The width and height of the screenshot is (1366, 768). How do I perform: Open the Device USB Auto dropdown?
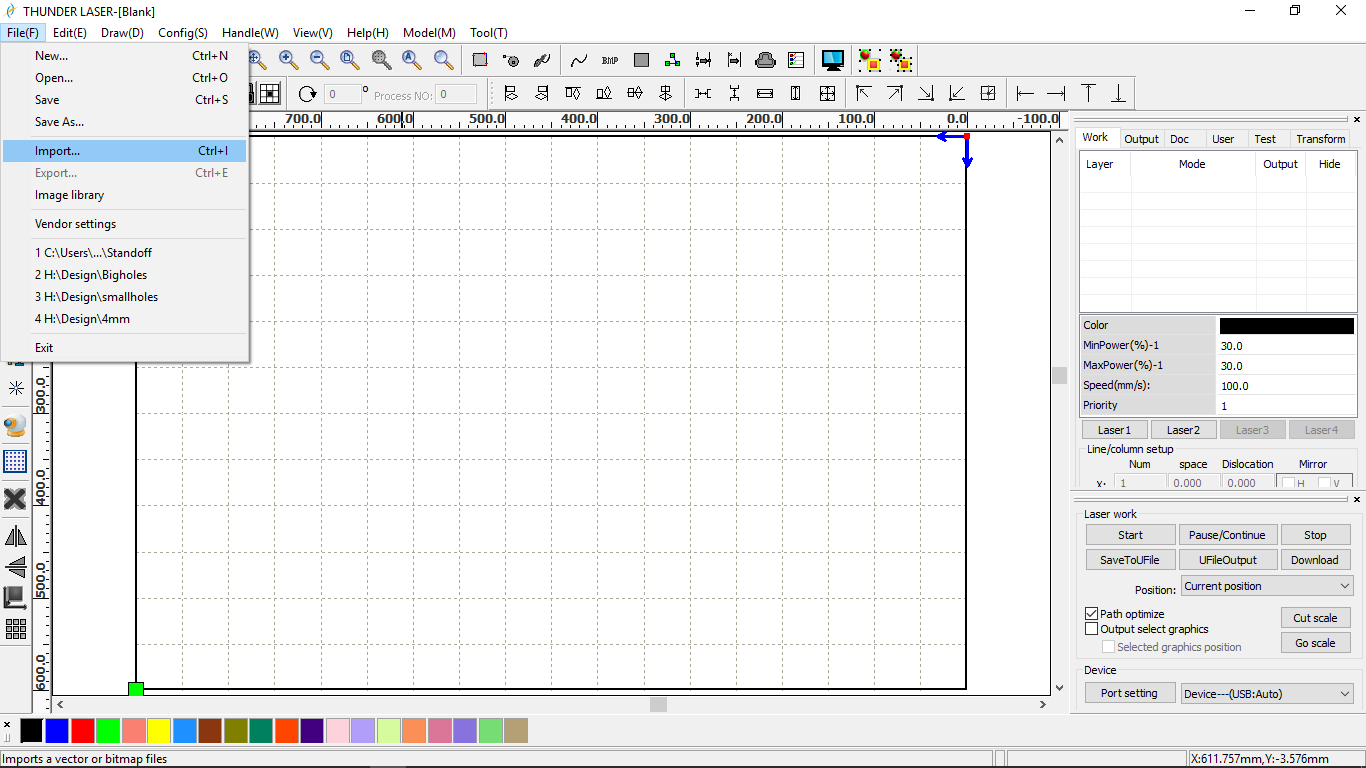click(x=1267, y=693)
